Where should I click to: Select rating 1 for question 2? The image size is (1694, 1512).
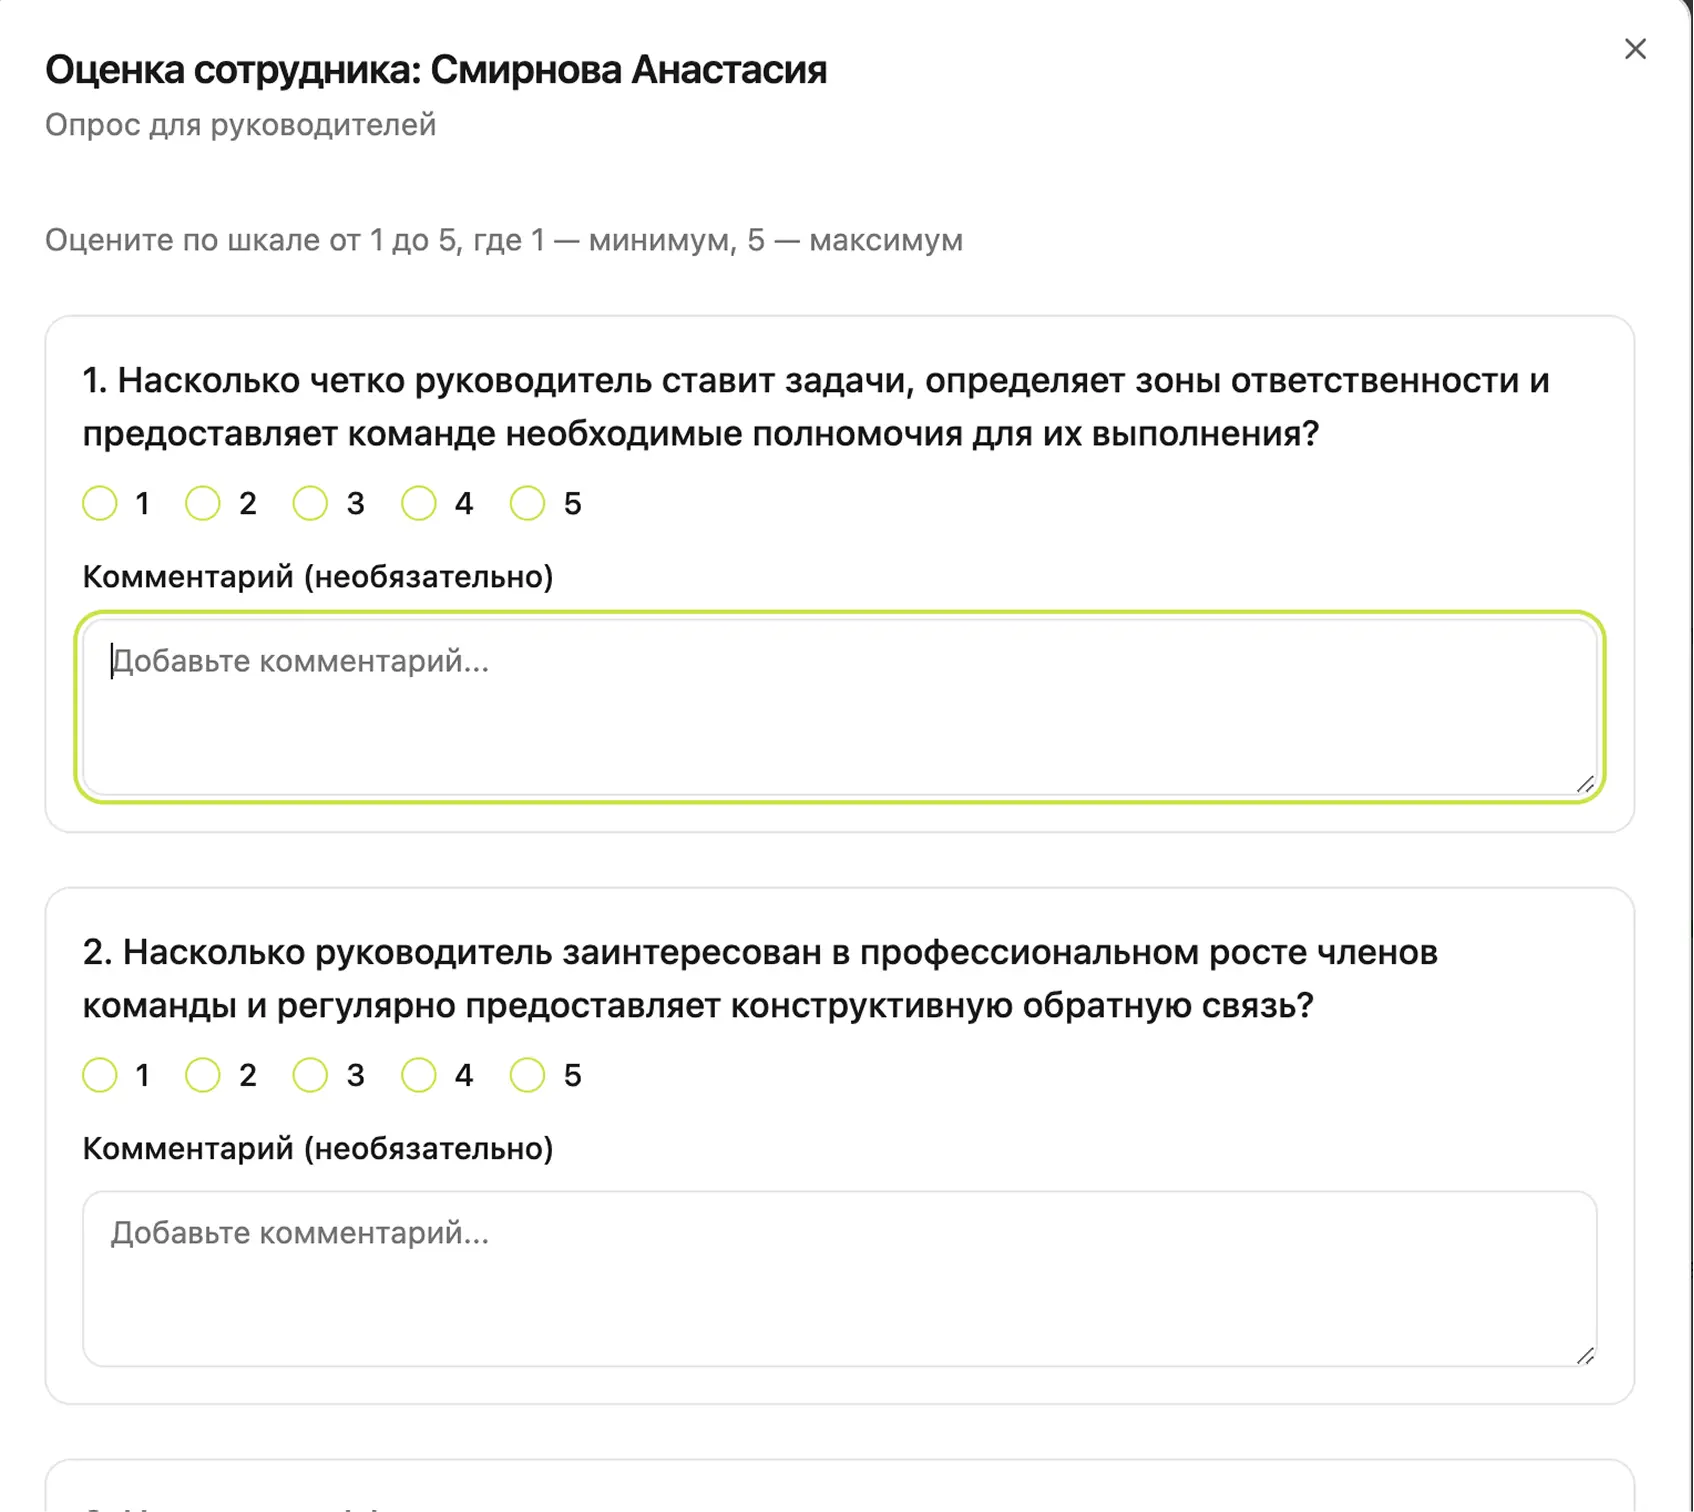100,1075
